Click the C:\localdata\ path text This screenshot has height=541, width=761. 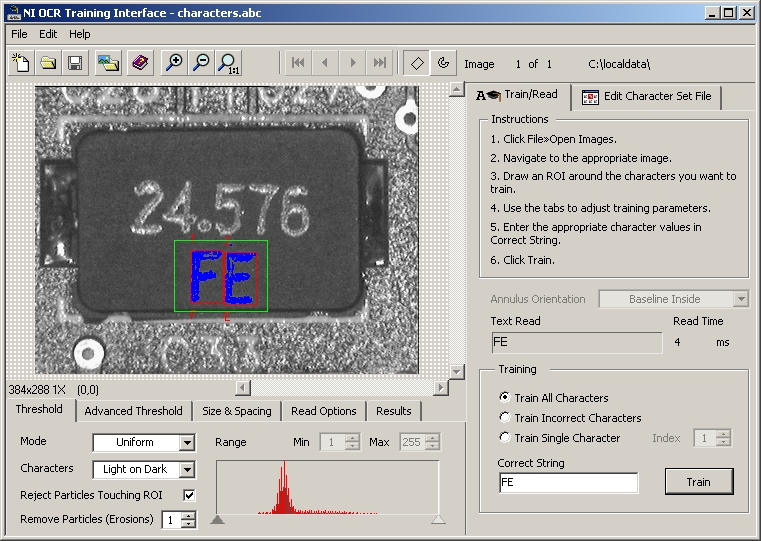pos(619,64)
